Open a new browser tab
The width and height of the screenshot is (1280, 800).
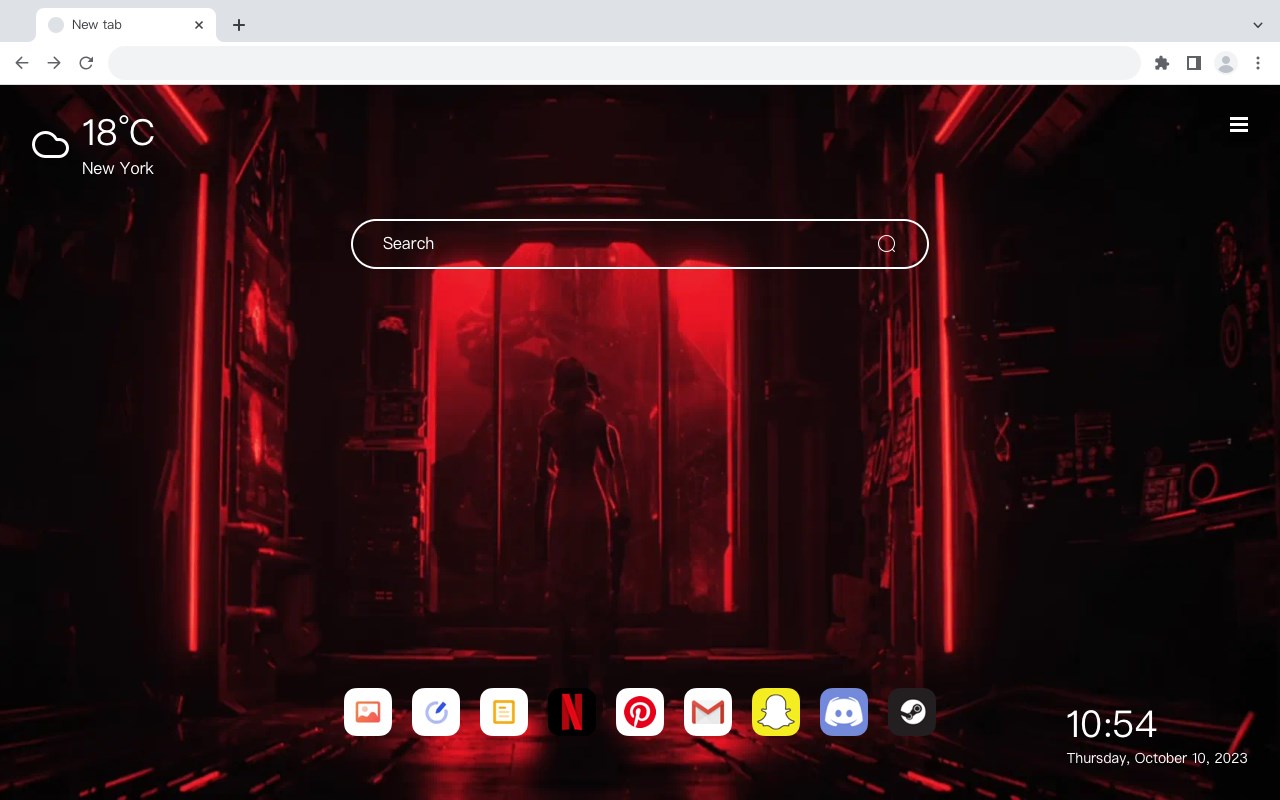click(x=238, y=25)
